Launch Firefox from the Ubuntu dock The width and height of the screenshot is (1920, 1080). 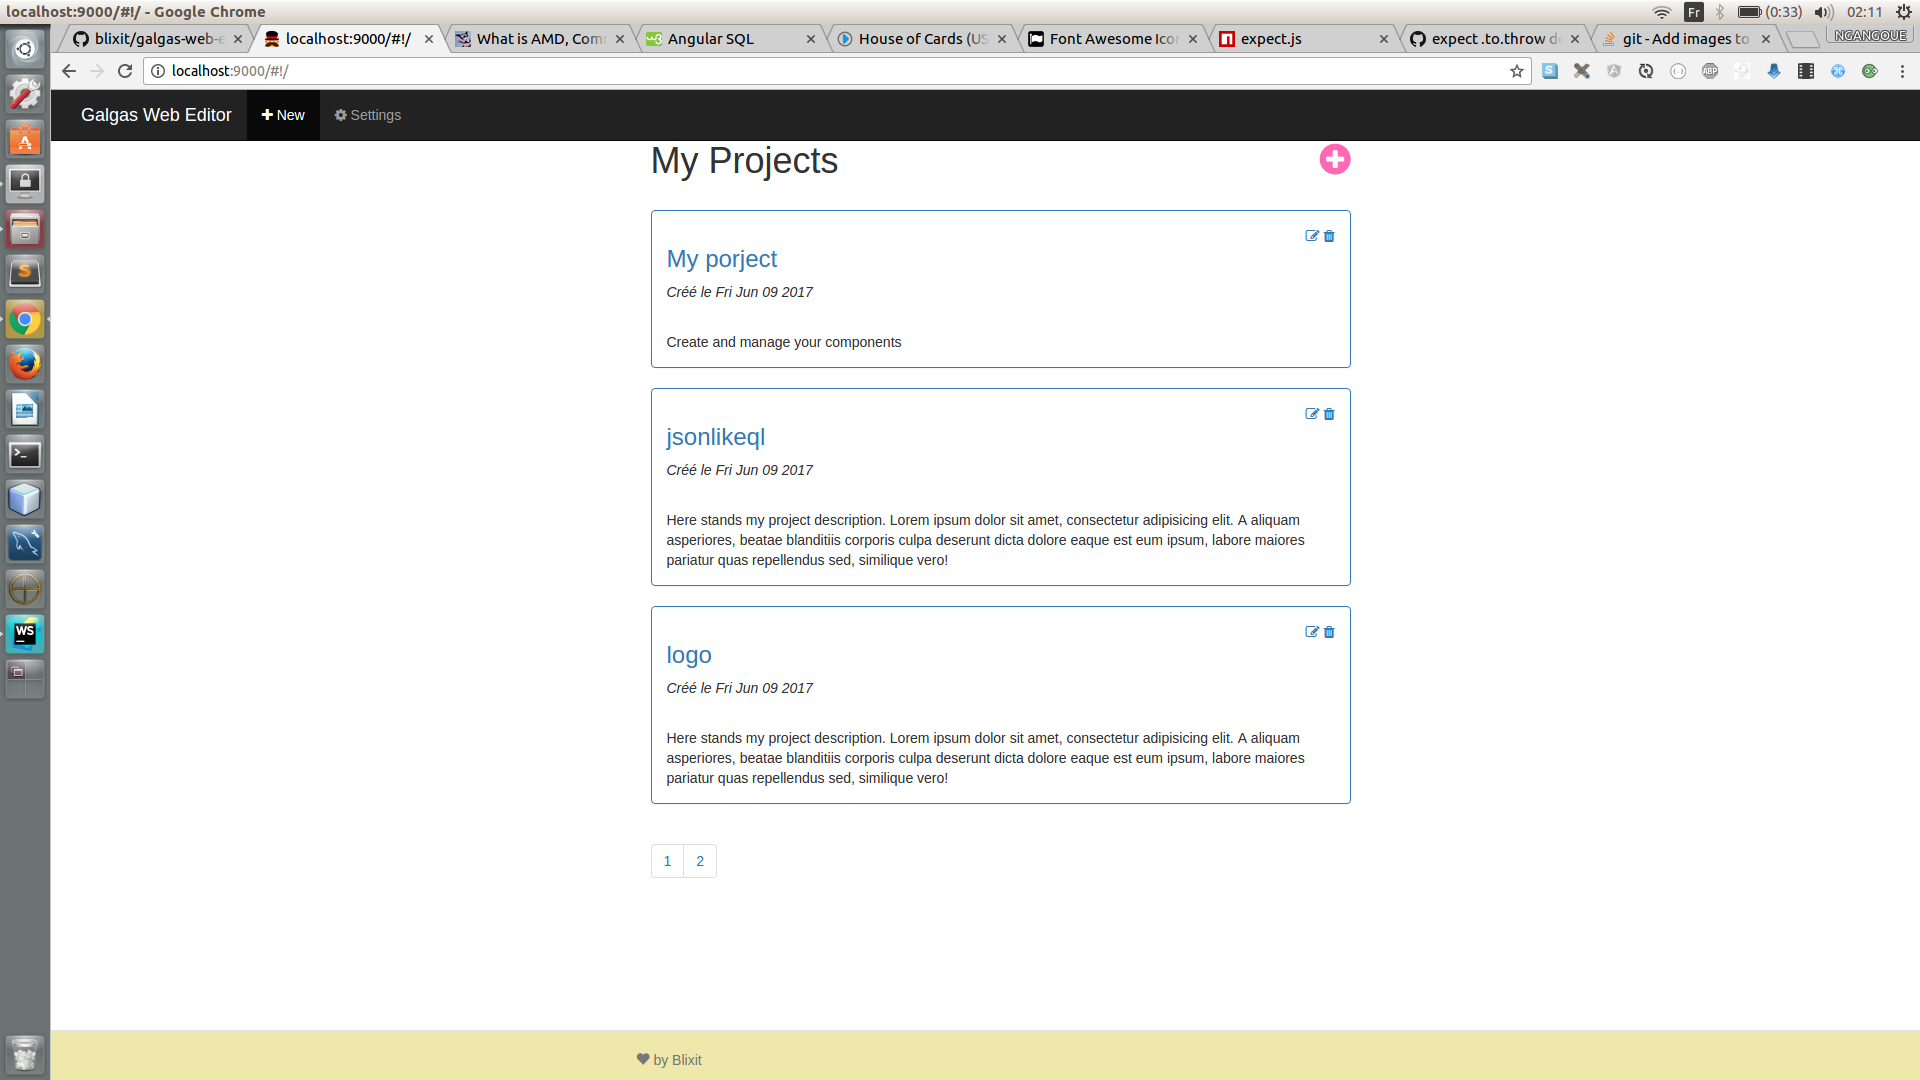tap(25, 364)
